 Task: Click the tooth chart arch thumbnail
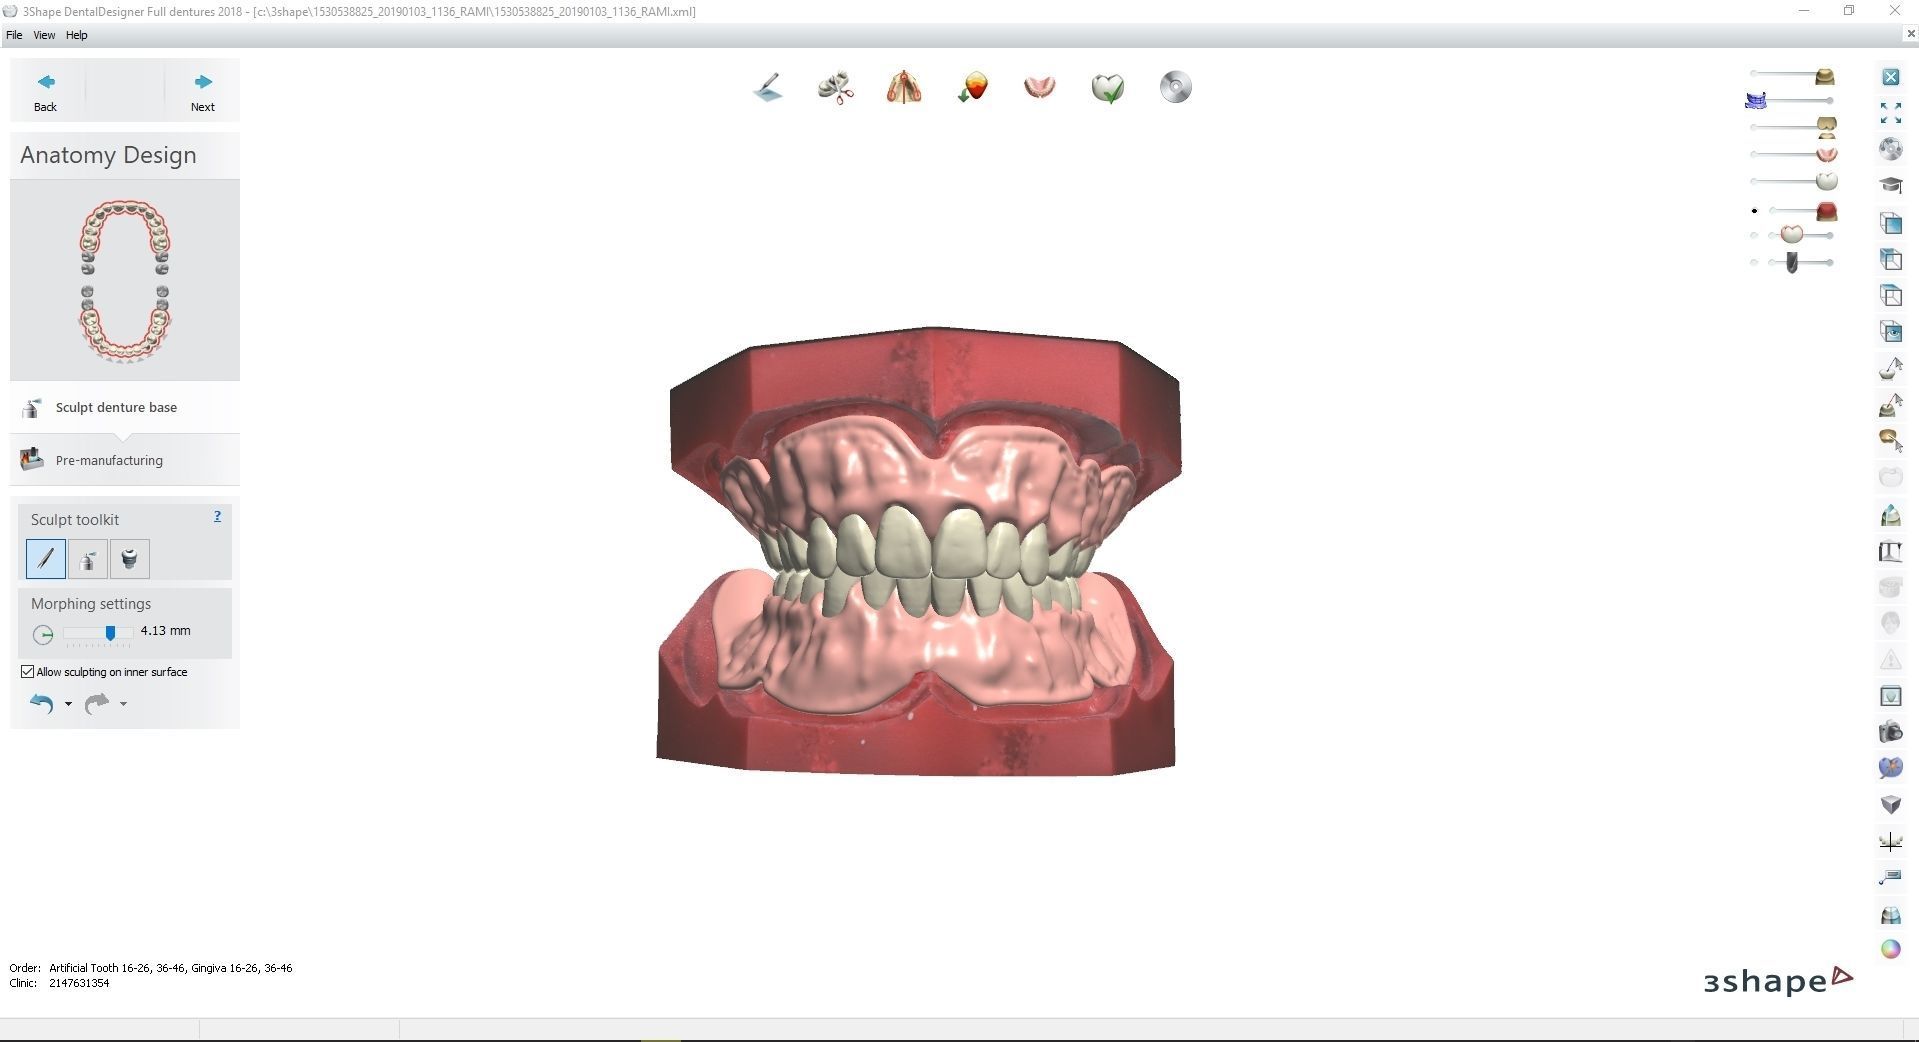point(125,280)
